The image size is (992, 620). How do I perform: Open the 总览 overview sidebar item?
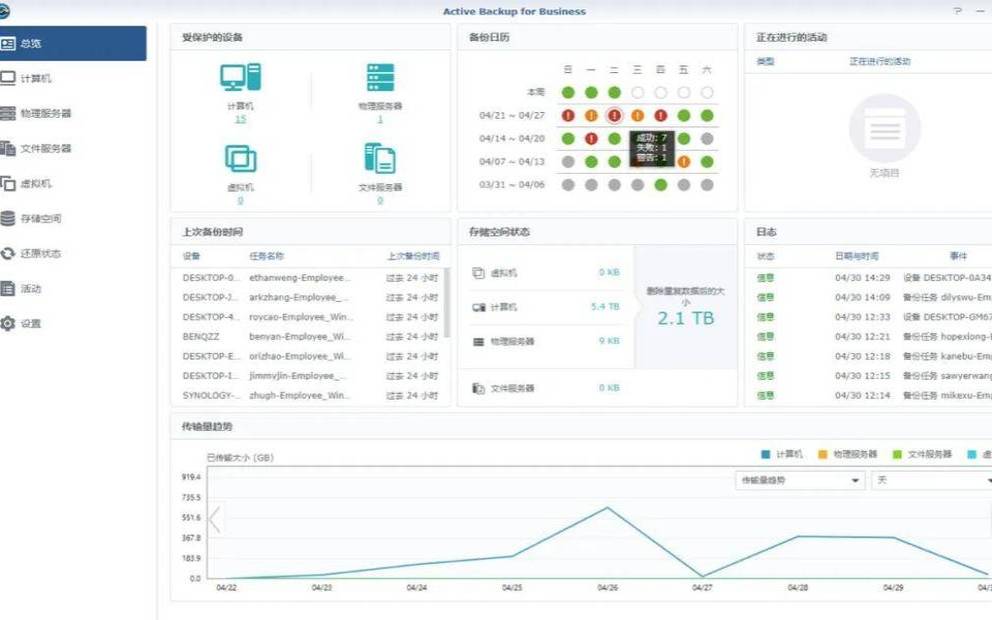point(73,44)
